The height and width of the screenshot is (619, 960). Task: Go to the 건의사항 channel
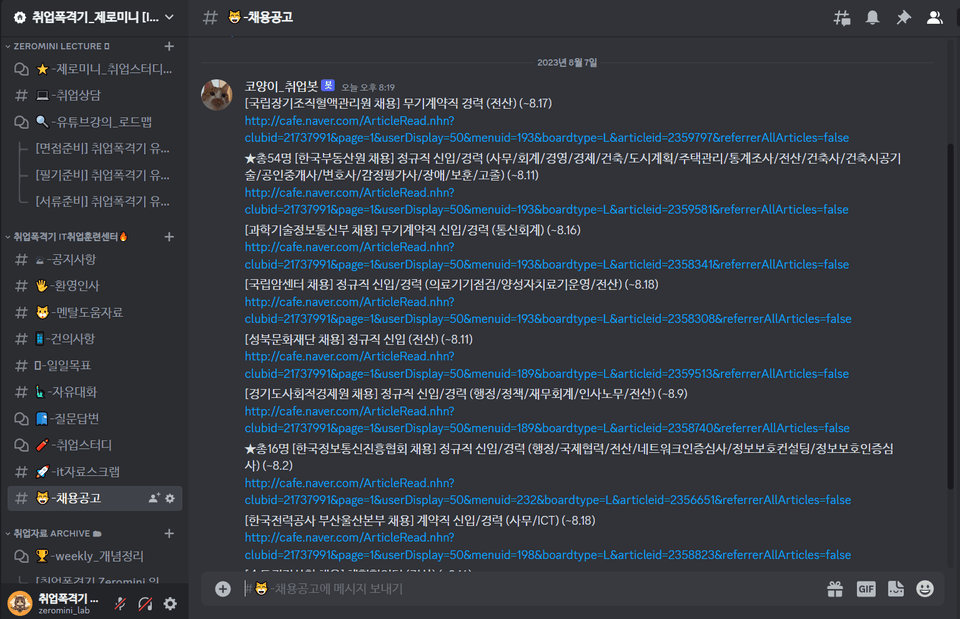(x=94, y=339)
